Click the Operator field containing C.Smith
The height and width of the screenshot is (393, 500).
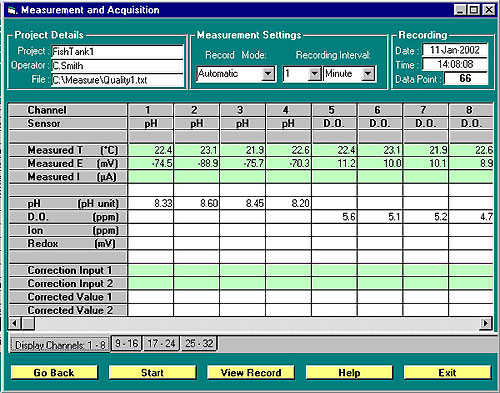117,66
